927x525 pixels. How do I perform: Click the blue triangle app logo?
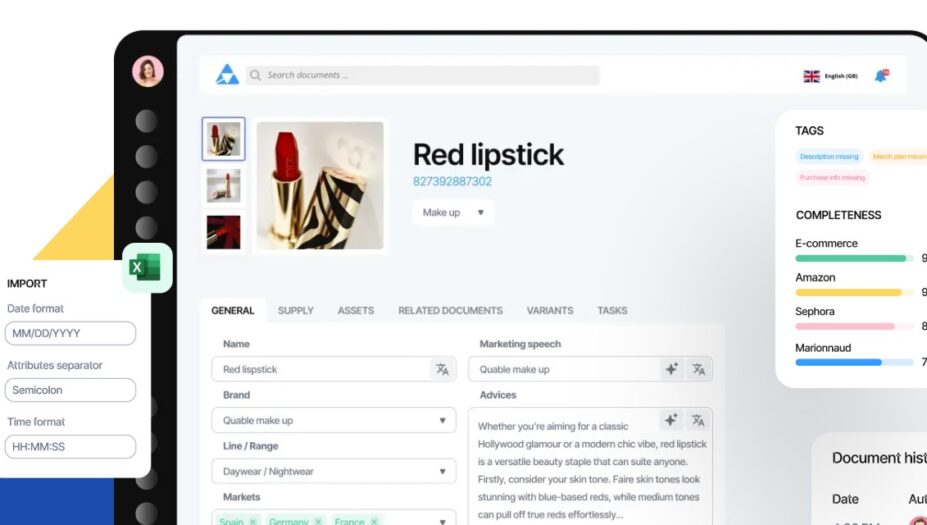227,75
